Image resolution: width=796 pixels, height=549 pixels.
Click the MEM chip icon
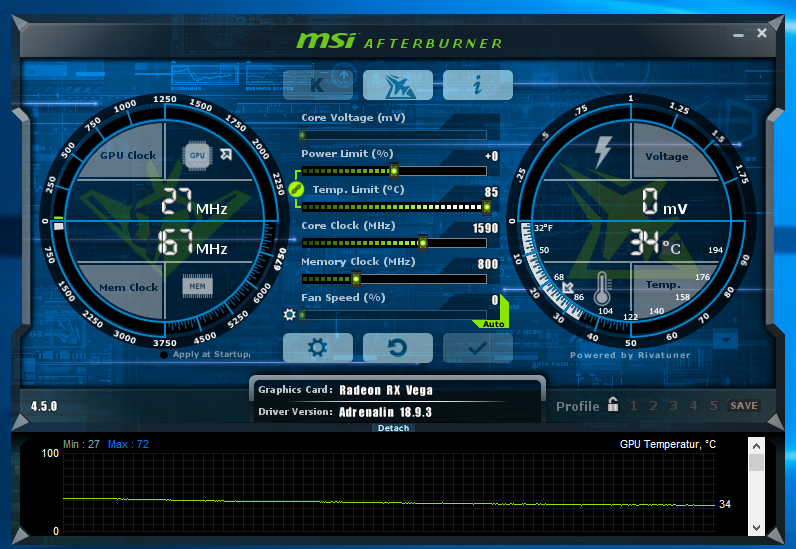click(197, 286)
